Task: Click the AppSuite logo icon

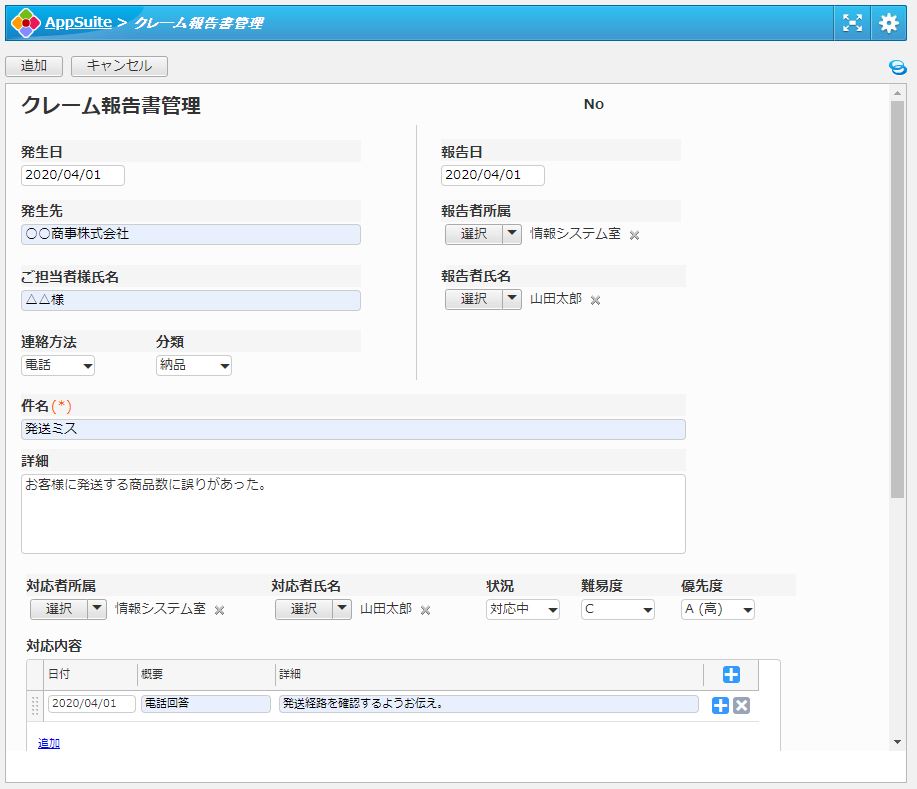Action: pyautogui.click(x=25, y=22)
